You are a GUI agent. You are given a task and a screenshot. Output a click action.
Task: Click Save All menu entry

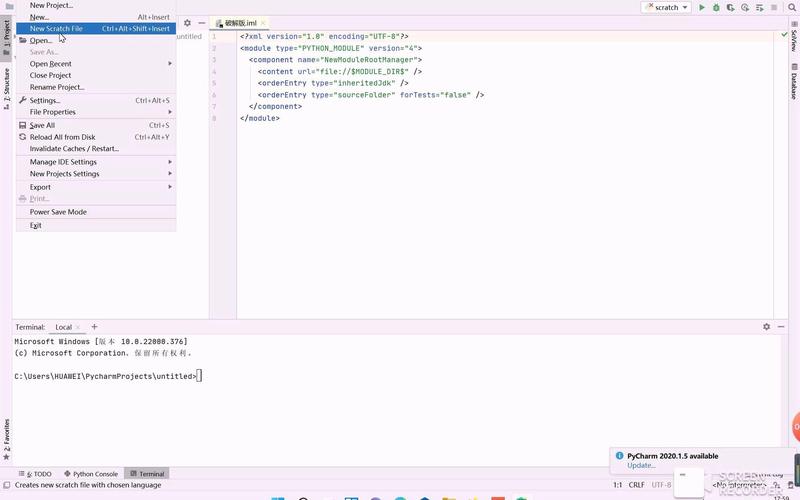pyautogui.click(x=96, y=125)
